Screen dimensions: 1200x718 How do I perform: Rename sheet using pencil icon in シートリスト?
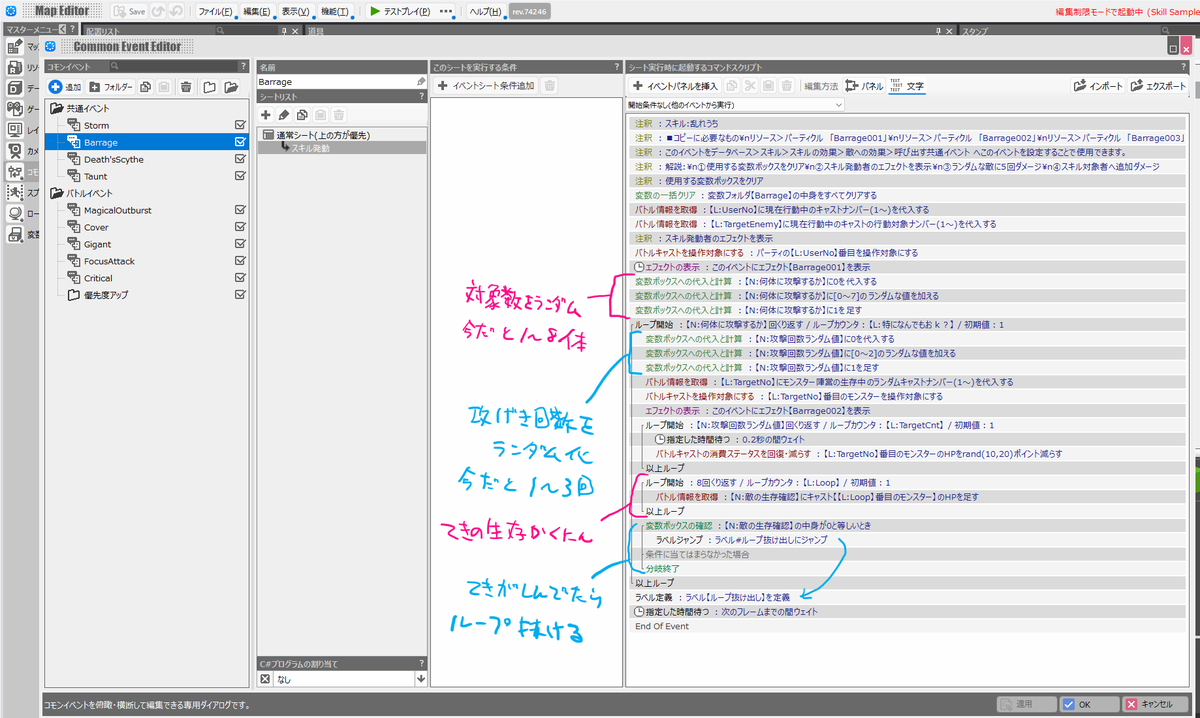click(x=284, y=115)
